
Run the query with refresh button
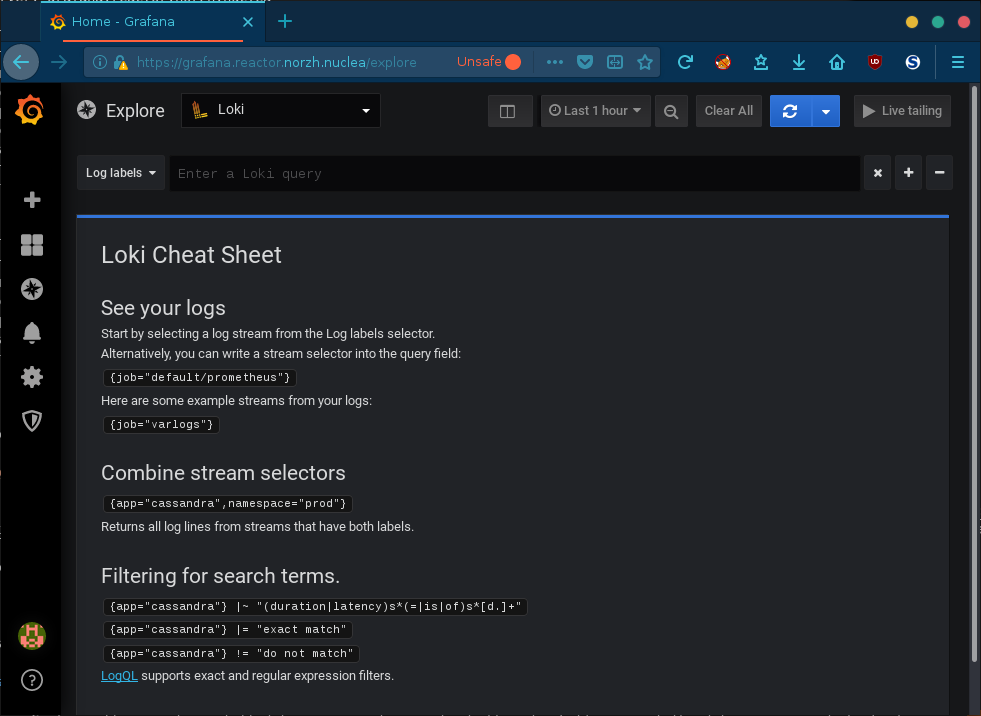pyautogui.click(x=790, y=111)
